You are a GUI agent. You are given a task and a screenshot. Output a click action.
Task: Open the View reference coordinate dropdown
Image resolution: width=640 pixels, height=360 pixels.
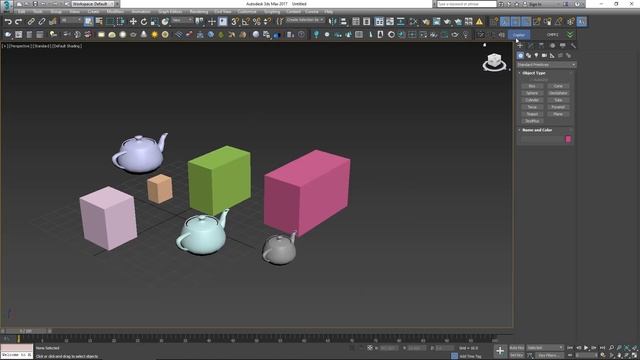tap(182, 20)
